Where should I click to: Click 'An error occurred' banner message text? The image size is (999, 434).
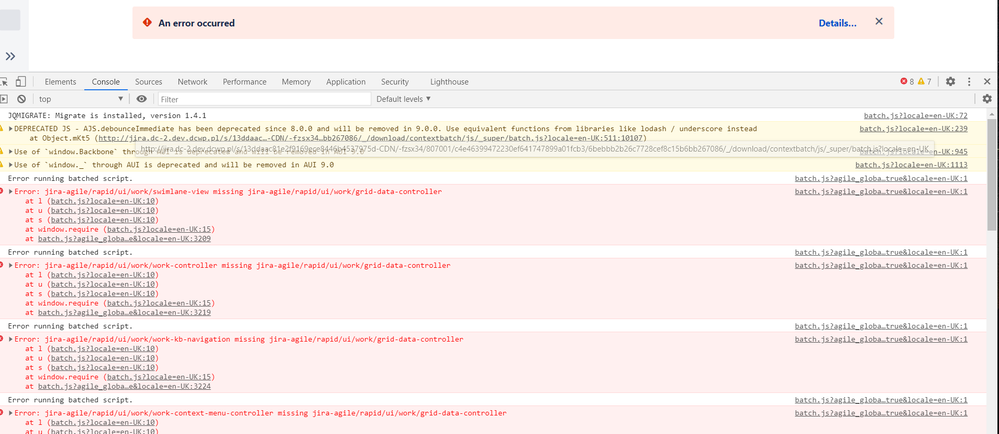pyautogui.click(x=196, y=23)
